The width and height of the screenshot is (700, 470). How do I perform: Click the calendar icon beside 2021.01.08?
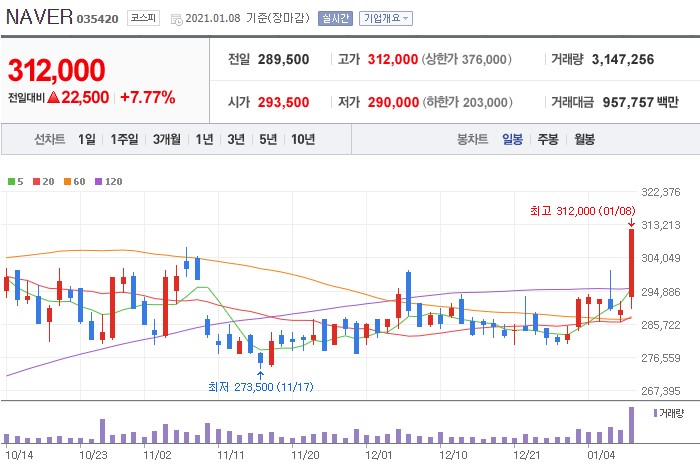coord(177,19)
